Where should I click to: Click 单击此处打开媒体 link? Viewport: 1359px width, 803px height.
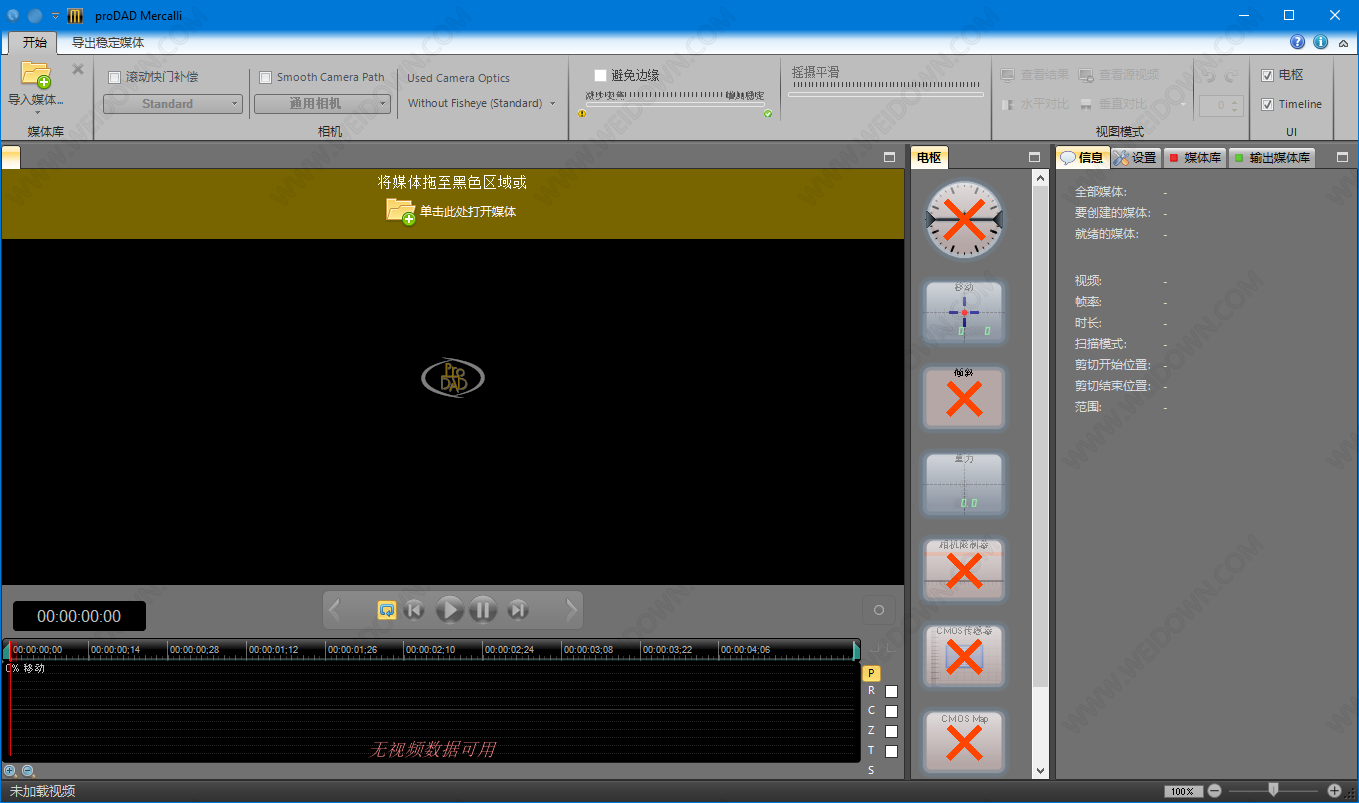[468, 212]
